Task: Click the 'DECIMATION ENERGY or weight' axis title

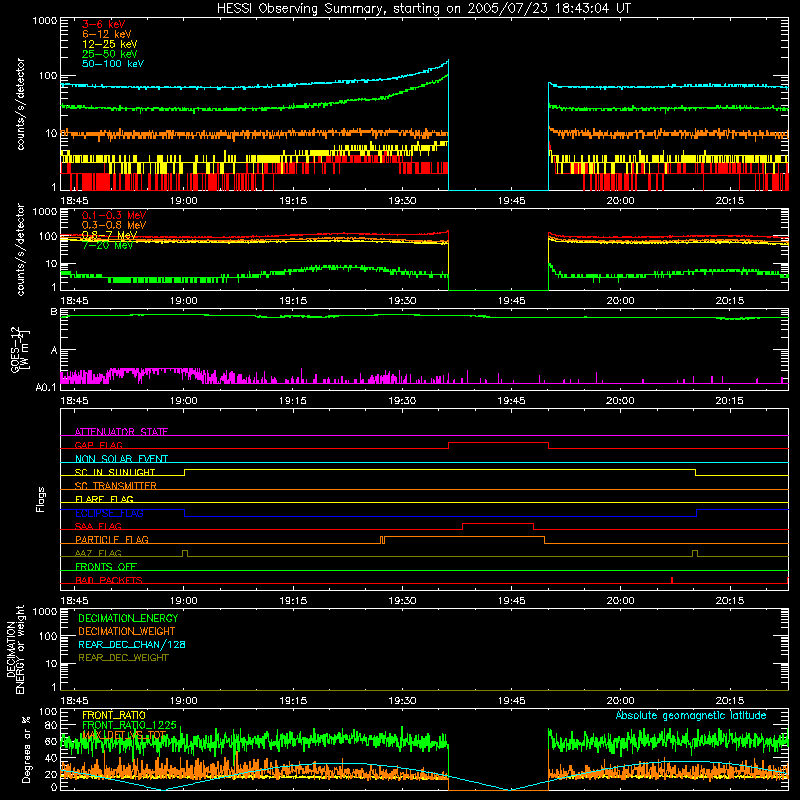Action: (x=15, y=649)
